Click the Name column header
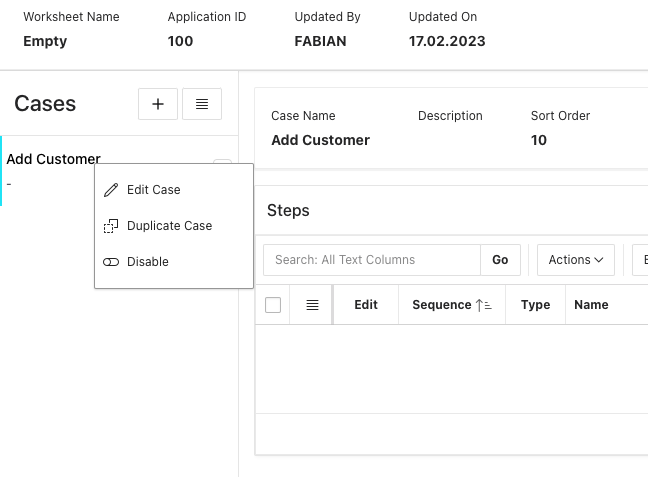Image resolution: width=648 pixels, height=477 pixels. tap(591, 305)
